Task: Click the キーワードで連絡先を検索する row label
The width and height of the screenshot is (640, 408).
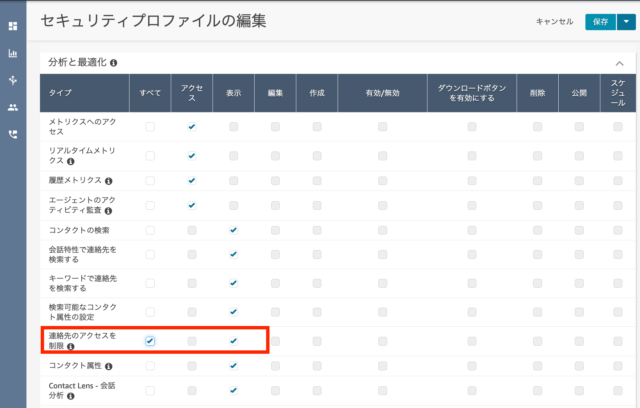Action: (x=83, y=283)
